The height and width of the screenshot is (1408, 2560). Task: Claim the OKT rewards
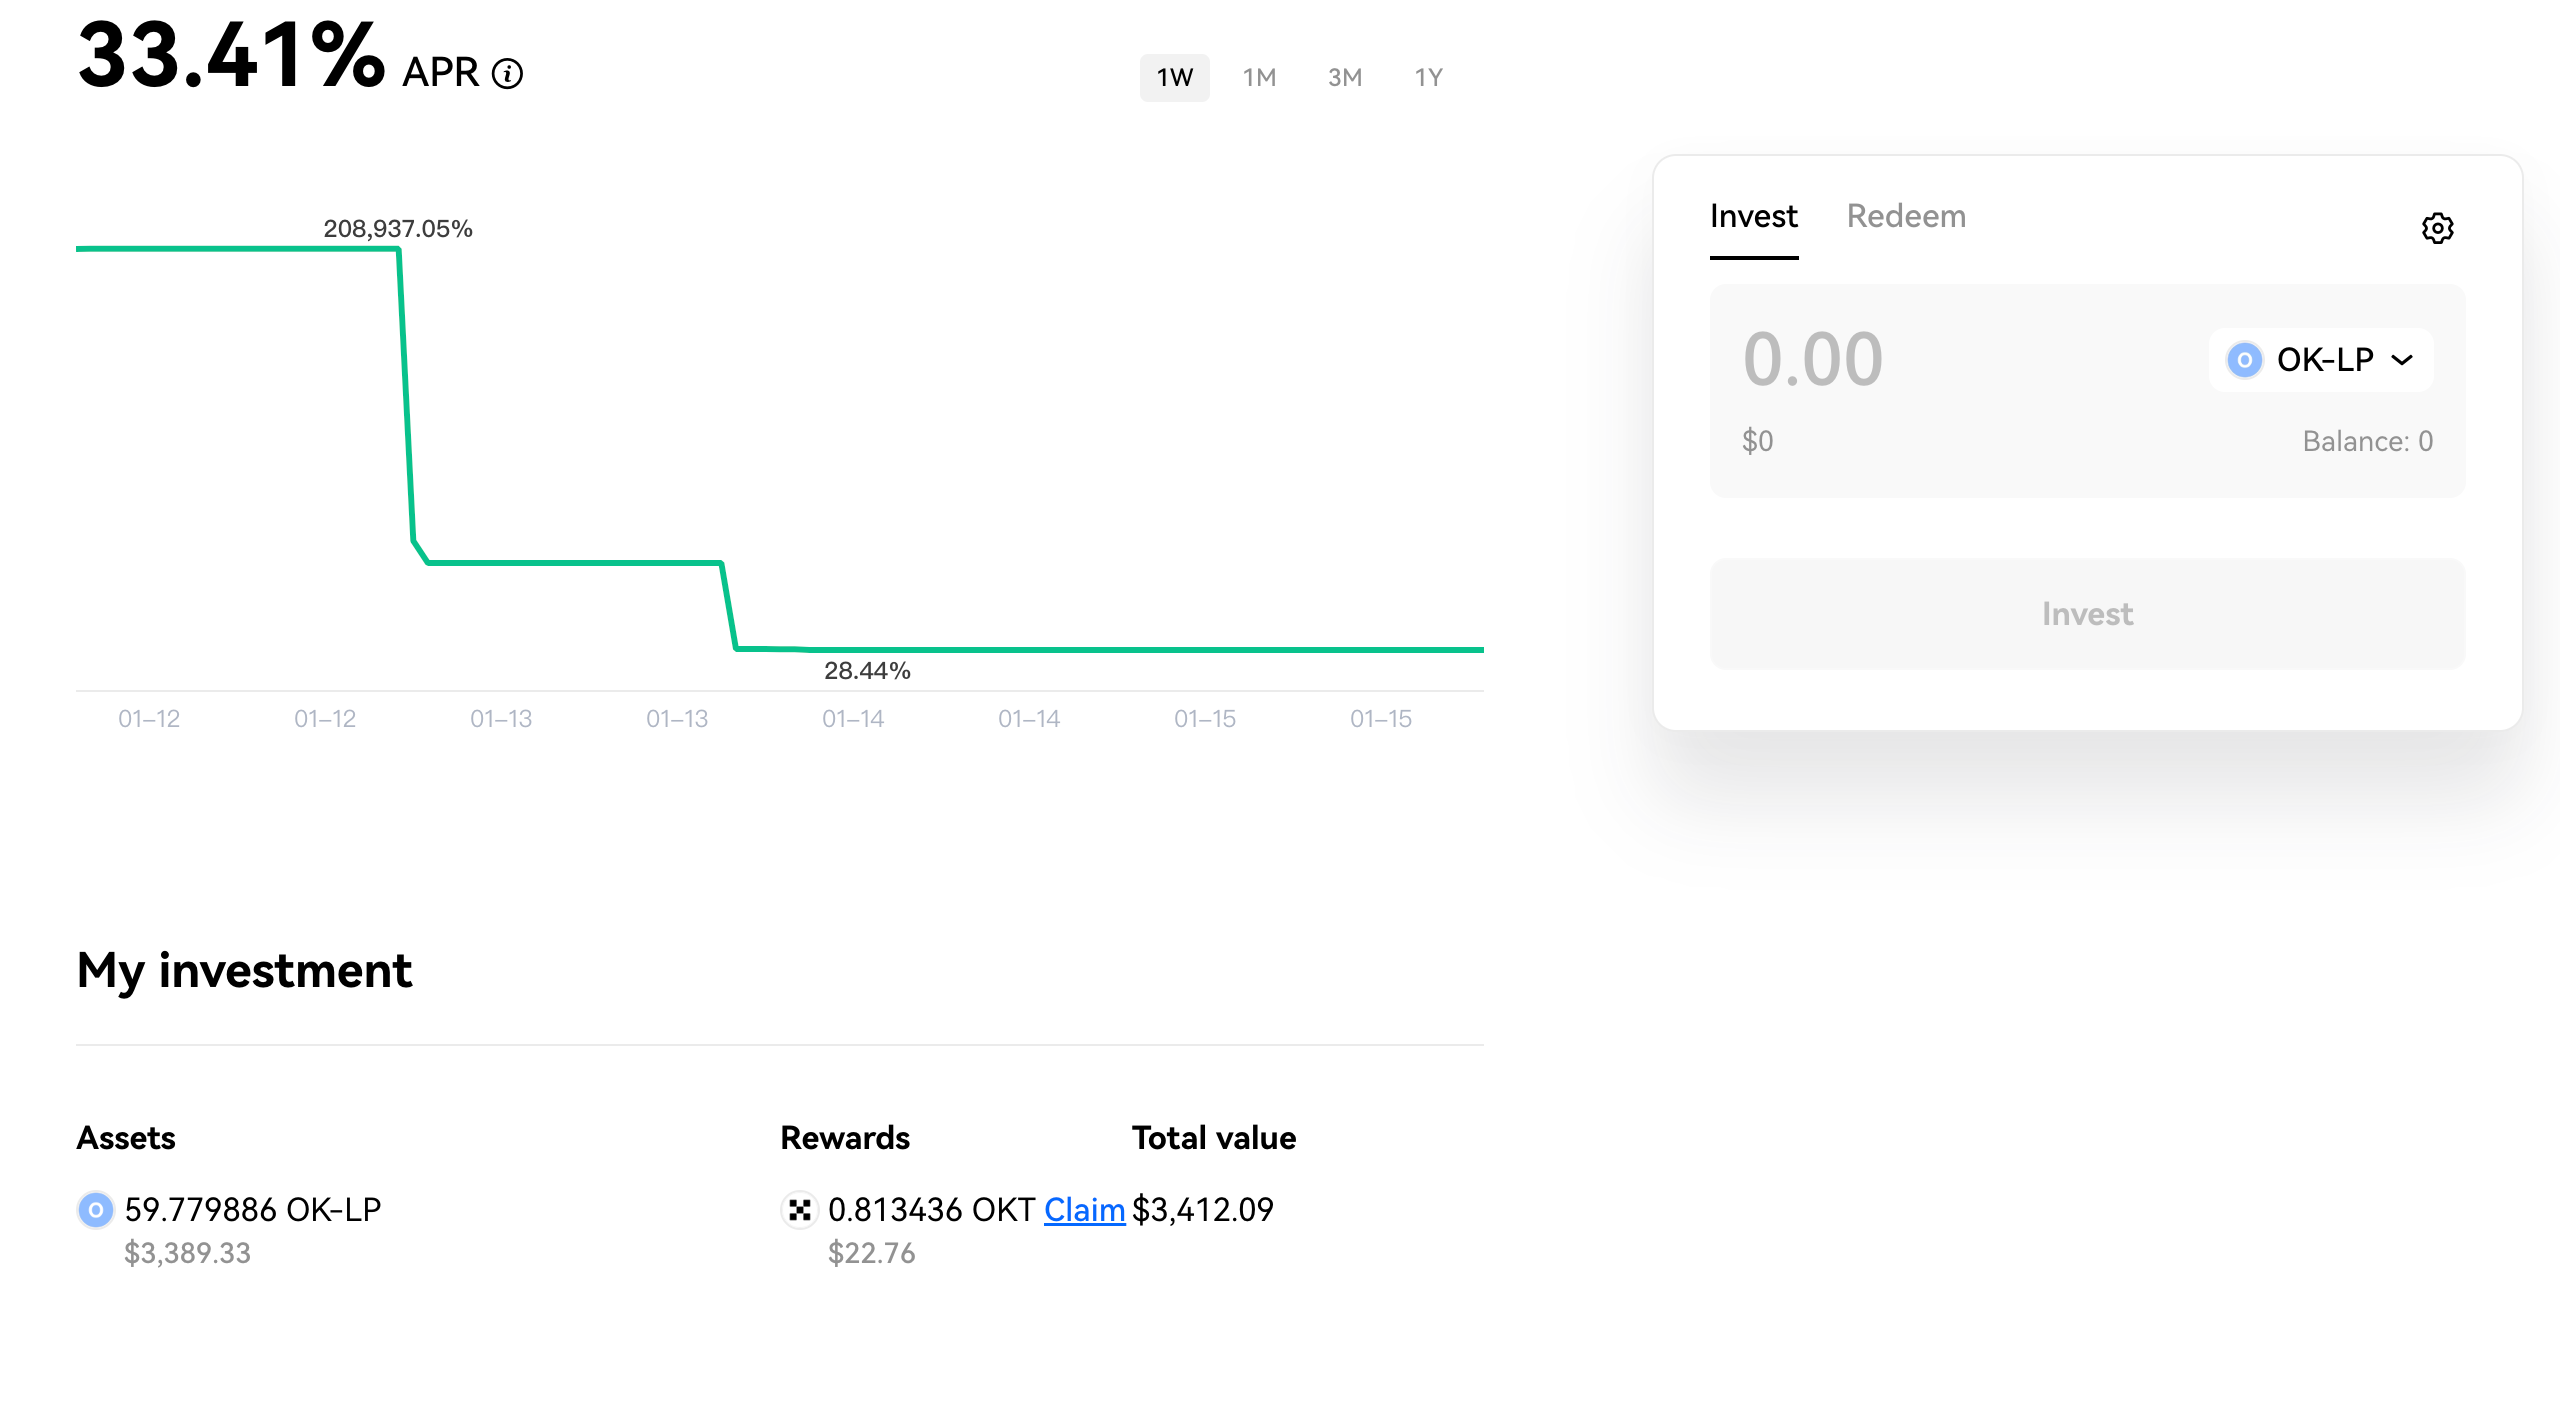(1084, 1210)
